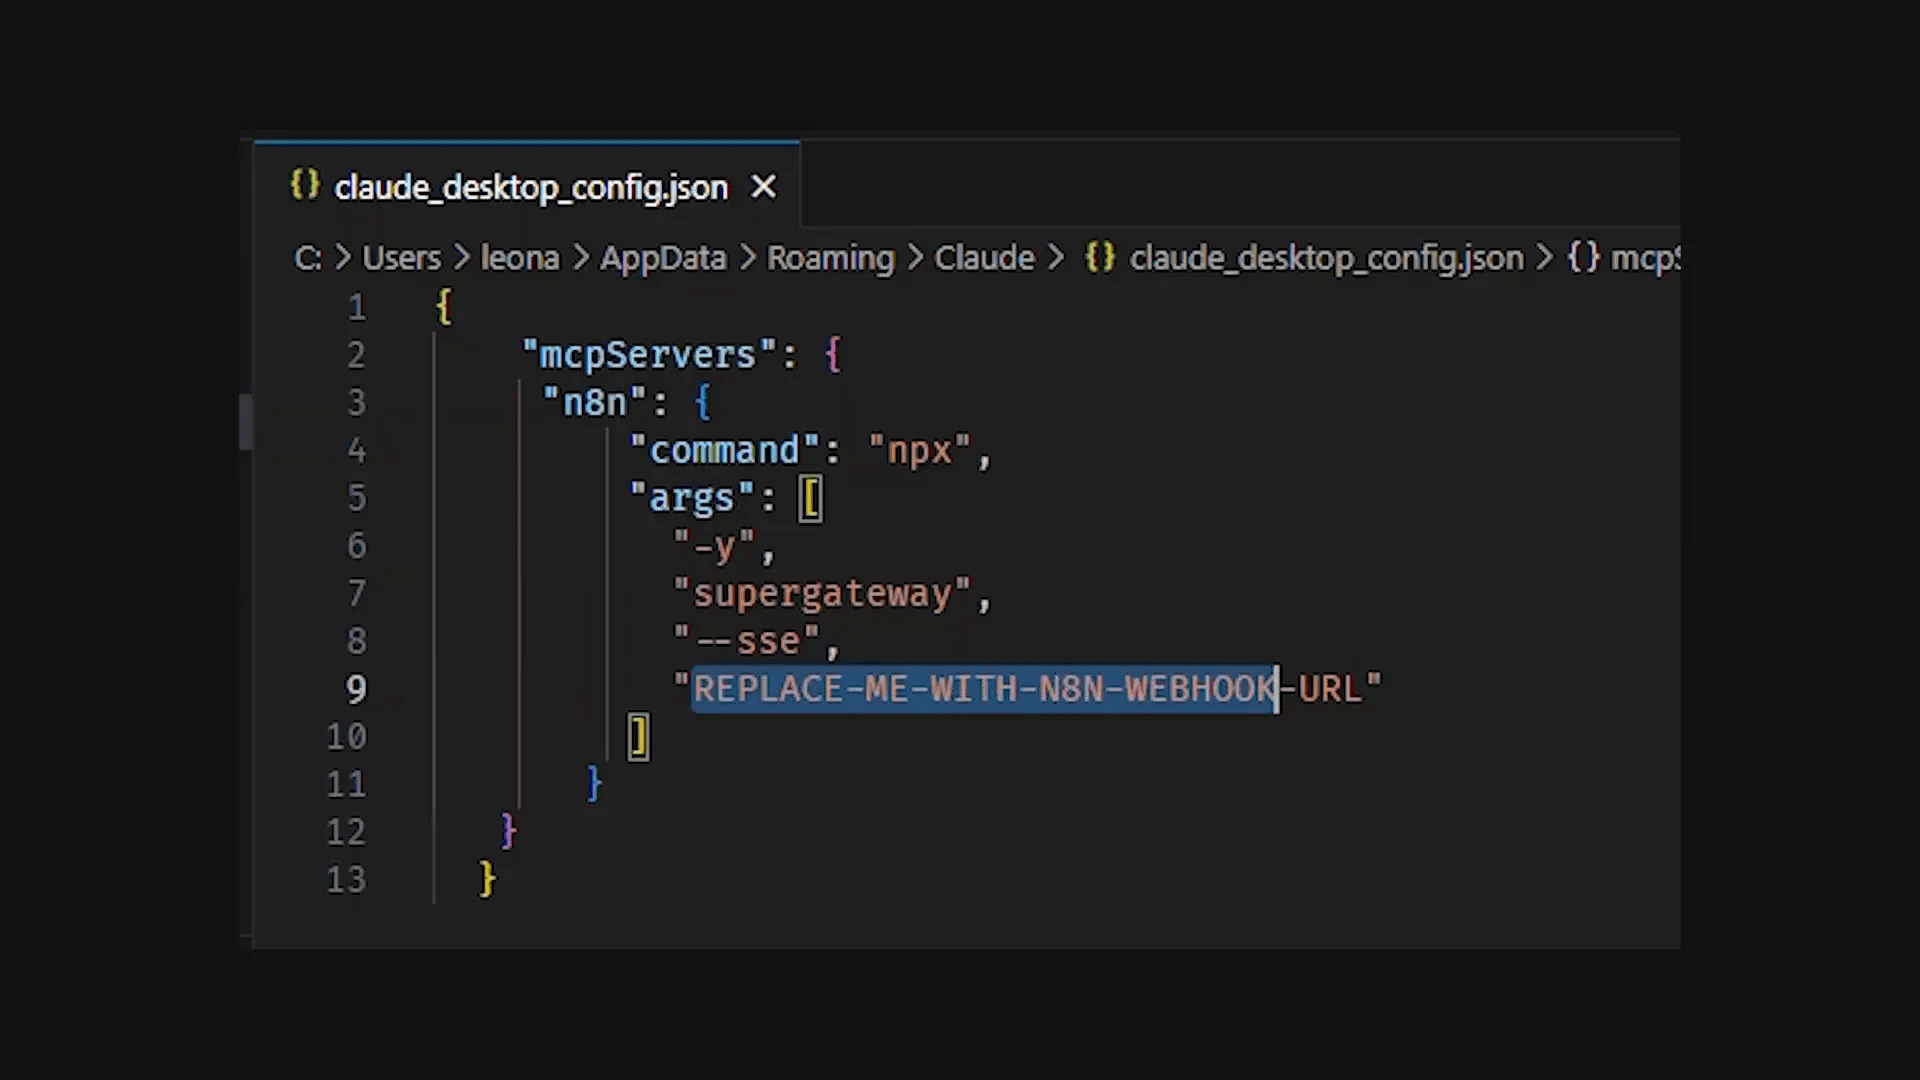Close the claude_desktop_config.json tab
The image size is (1920, 1080).
click(x=763, y=187)
